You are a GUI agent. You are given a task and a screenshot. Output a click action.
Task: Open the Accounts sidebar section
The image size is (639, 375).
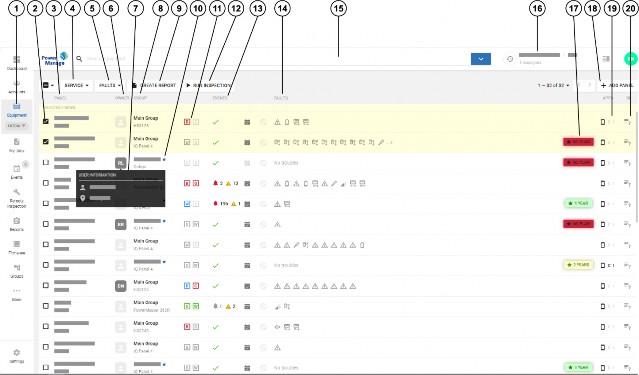tap(16, 87)
